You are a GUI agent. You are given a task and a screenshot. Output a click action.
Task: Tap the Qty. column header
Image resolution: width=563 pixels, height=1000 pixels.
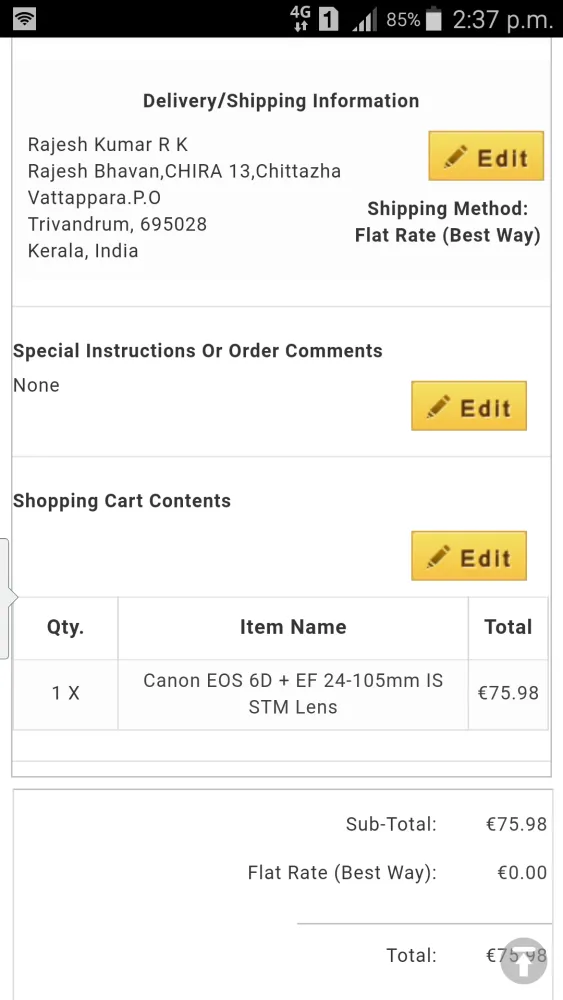[x=66, y=627]
